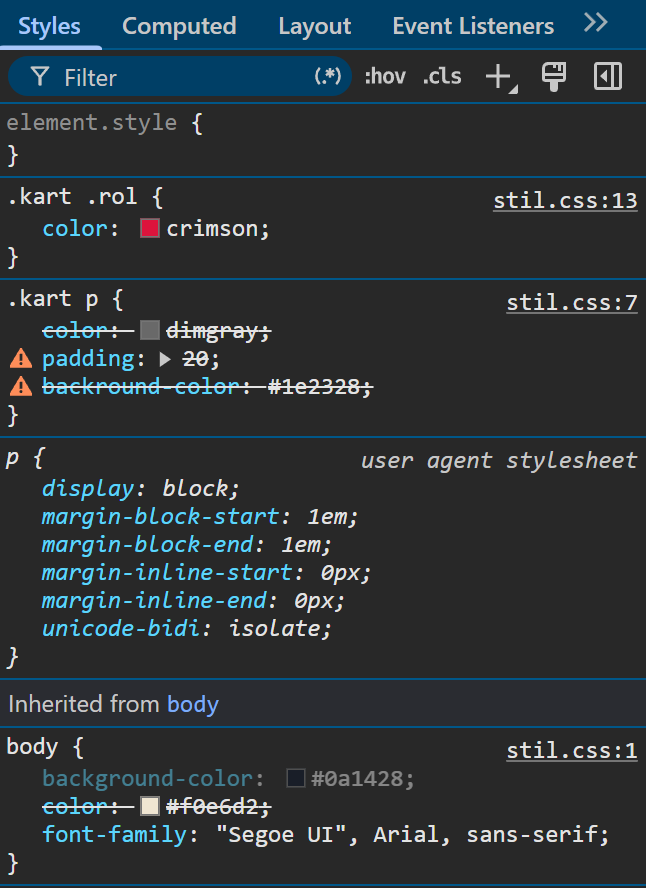Select the .kart .rol selector
The image size is (646, 888).
click(x=72, y=197)
